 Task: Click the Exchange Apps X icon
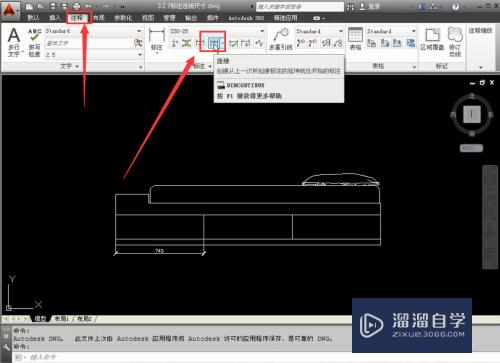pos(422,7)
